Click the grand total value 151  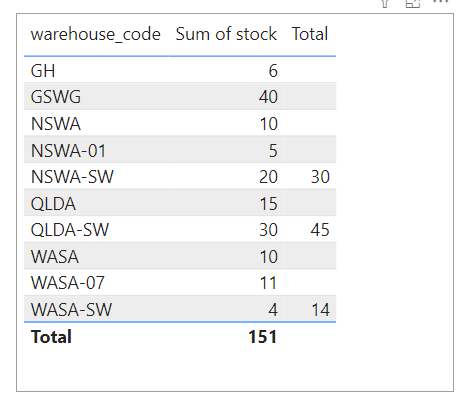click(263, 337)
